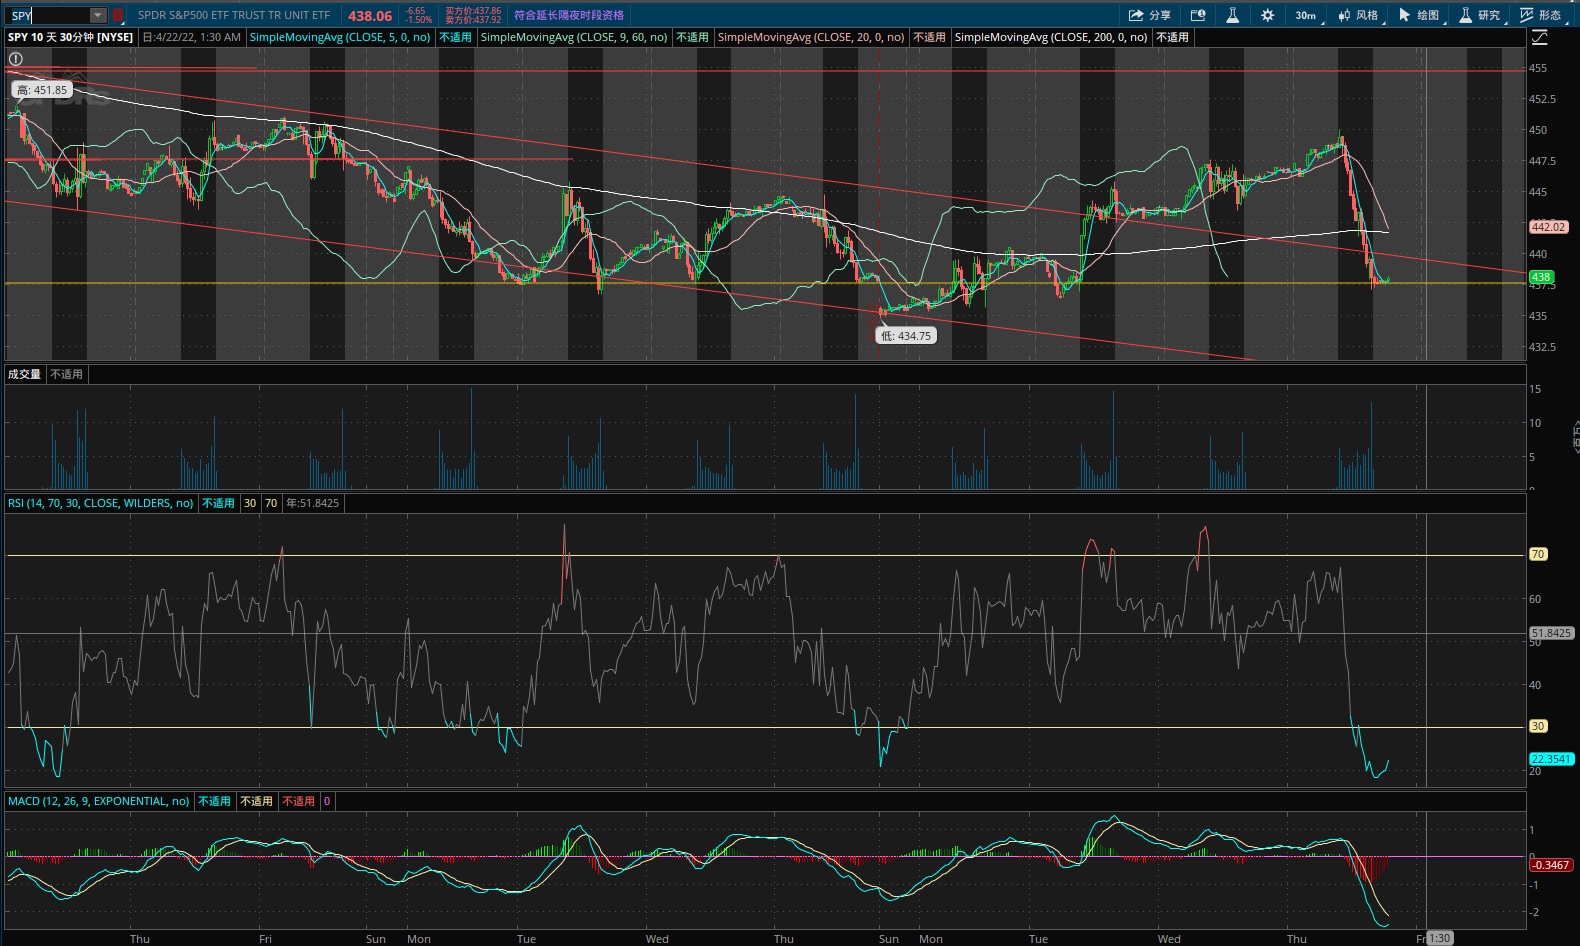Open the symbol selector dropdown arrow
This screenshot has height=946, width=1580.
pyautogui.click(x=98, y=15)
